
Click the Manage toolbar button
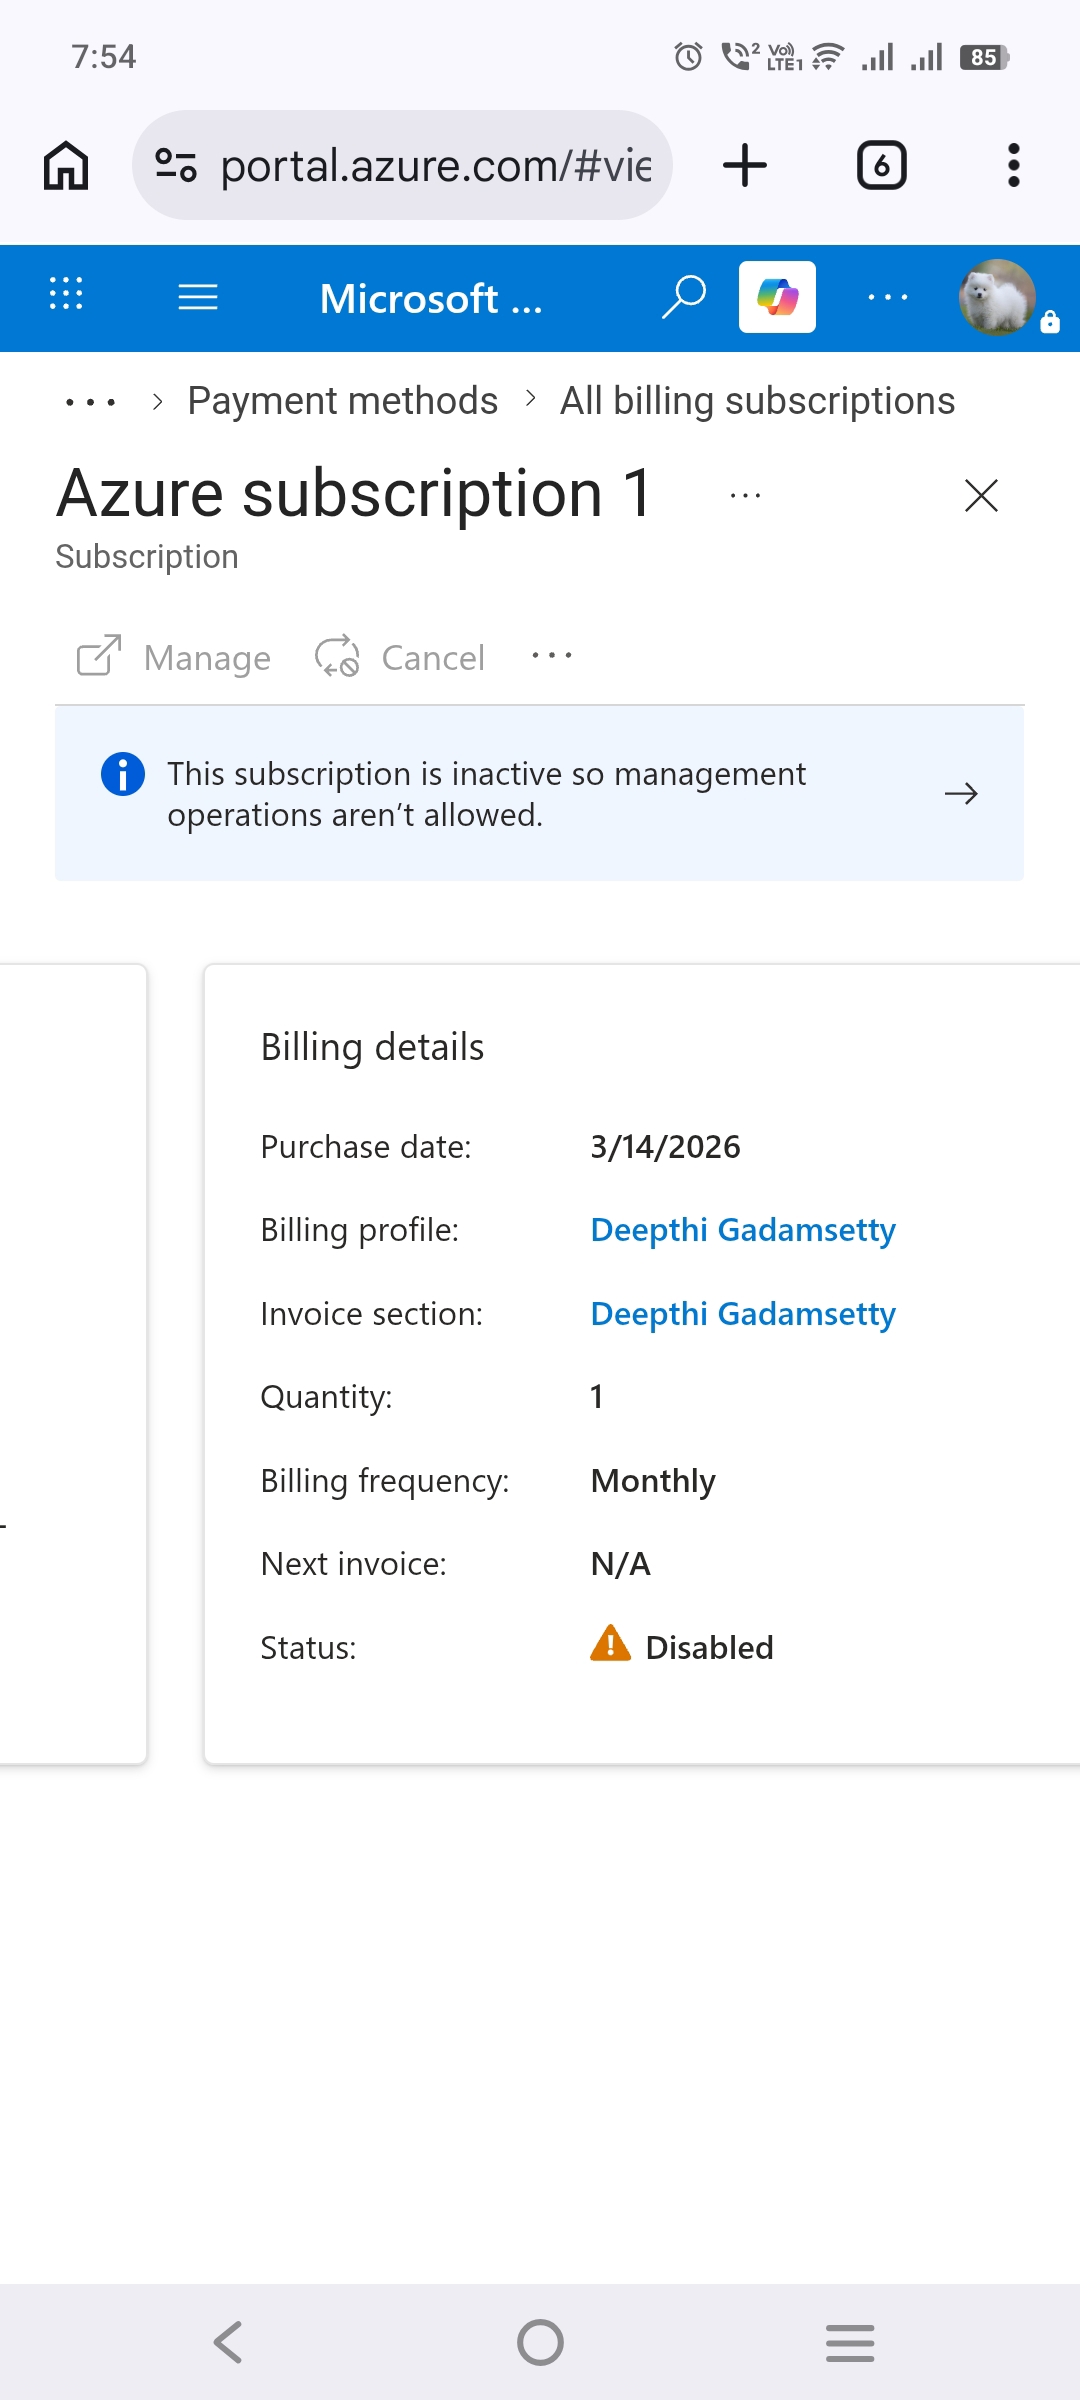coord(174,657)
